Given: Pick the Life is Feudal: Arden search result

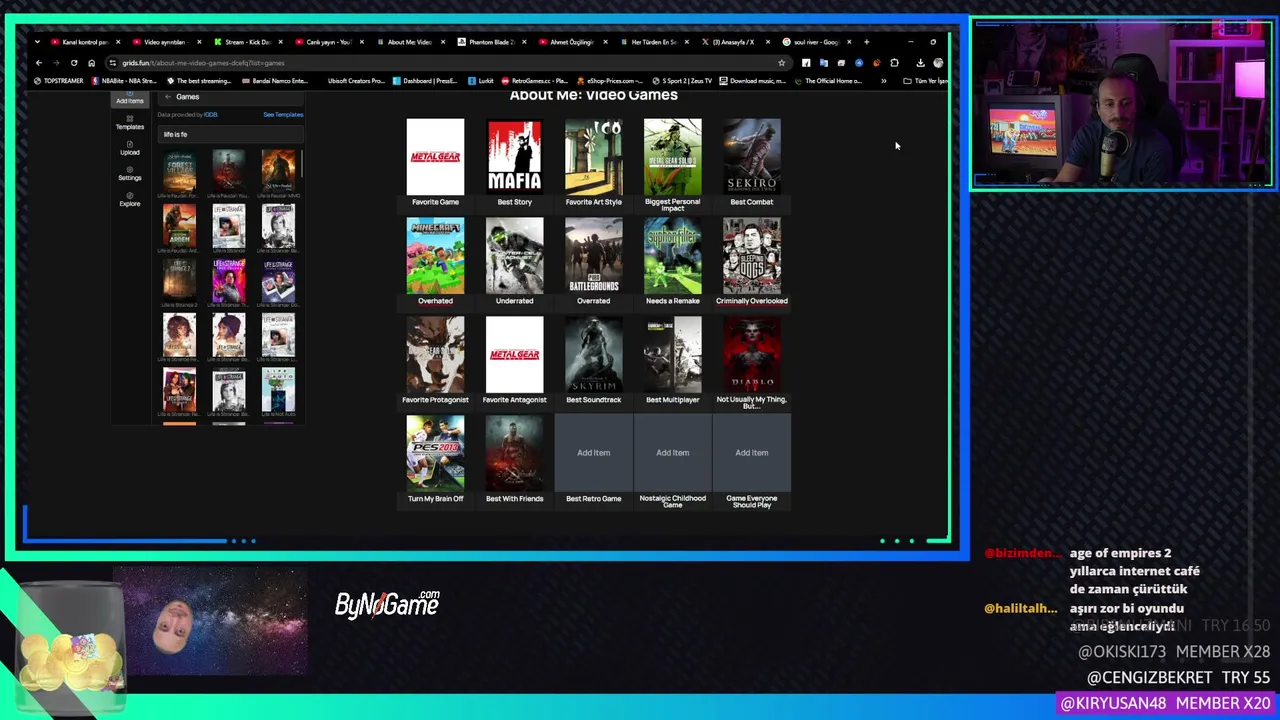Looking at the screenshot, I should 180,226.
